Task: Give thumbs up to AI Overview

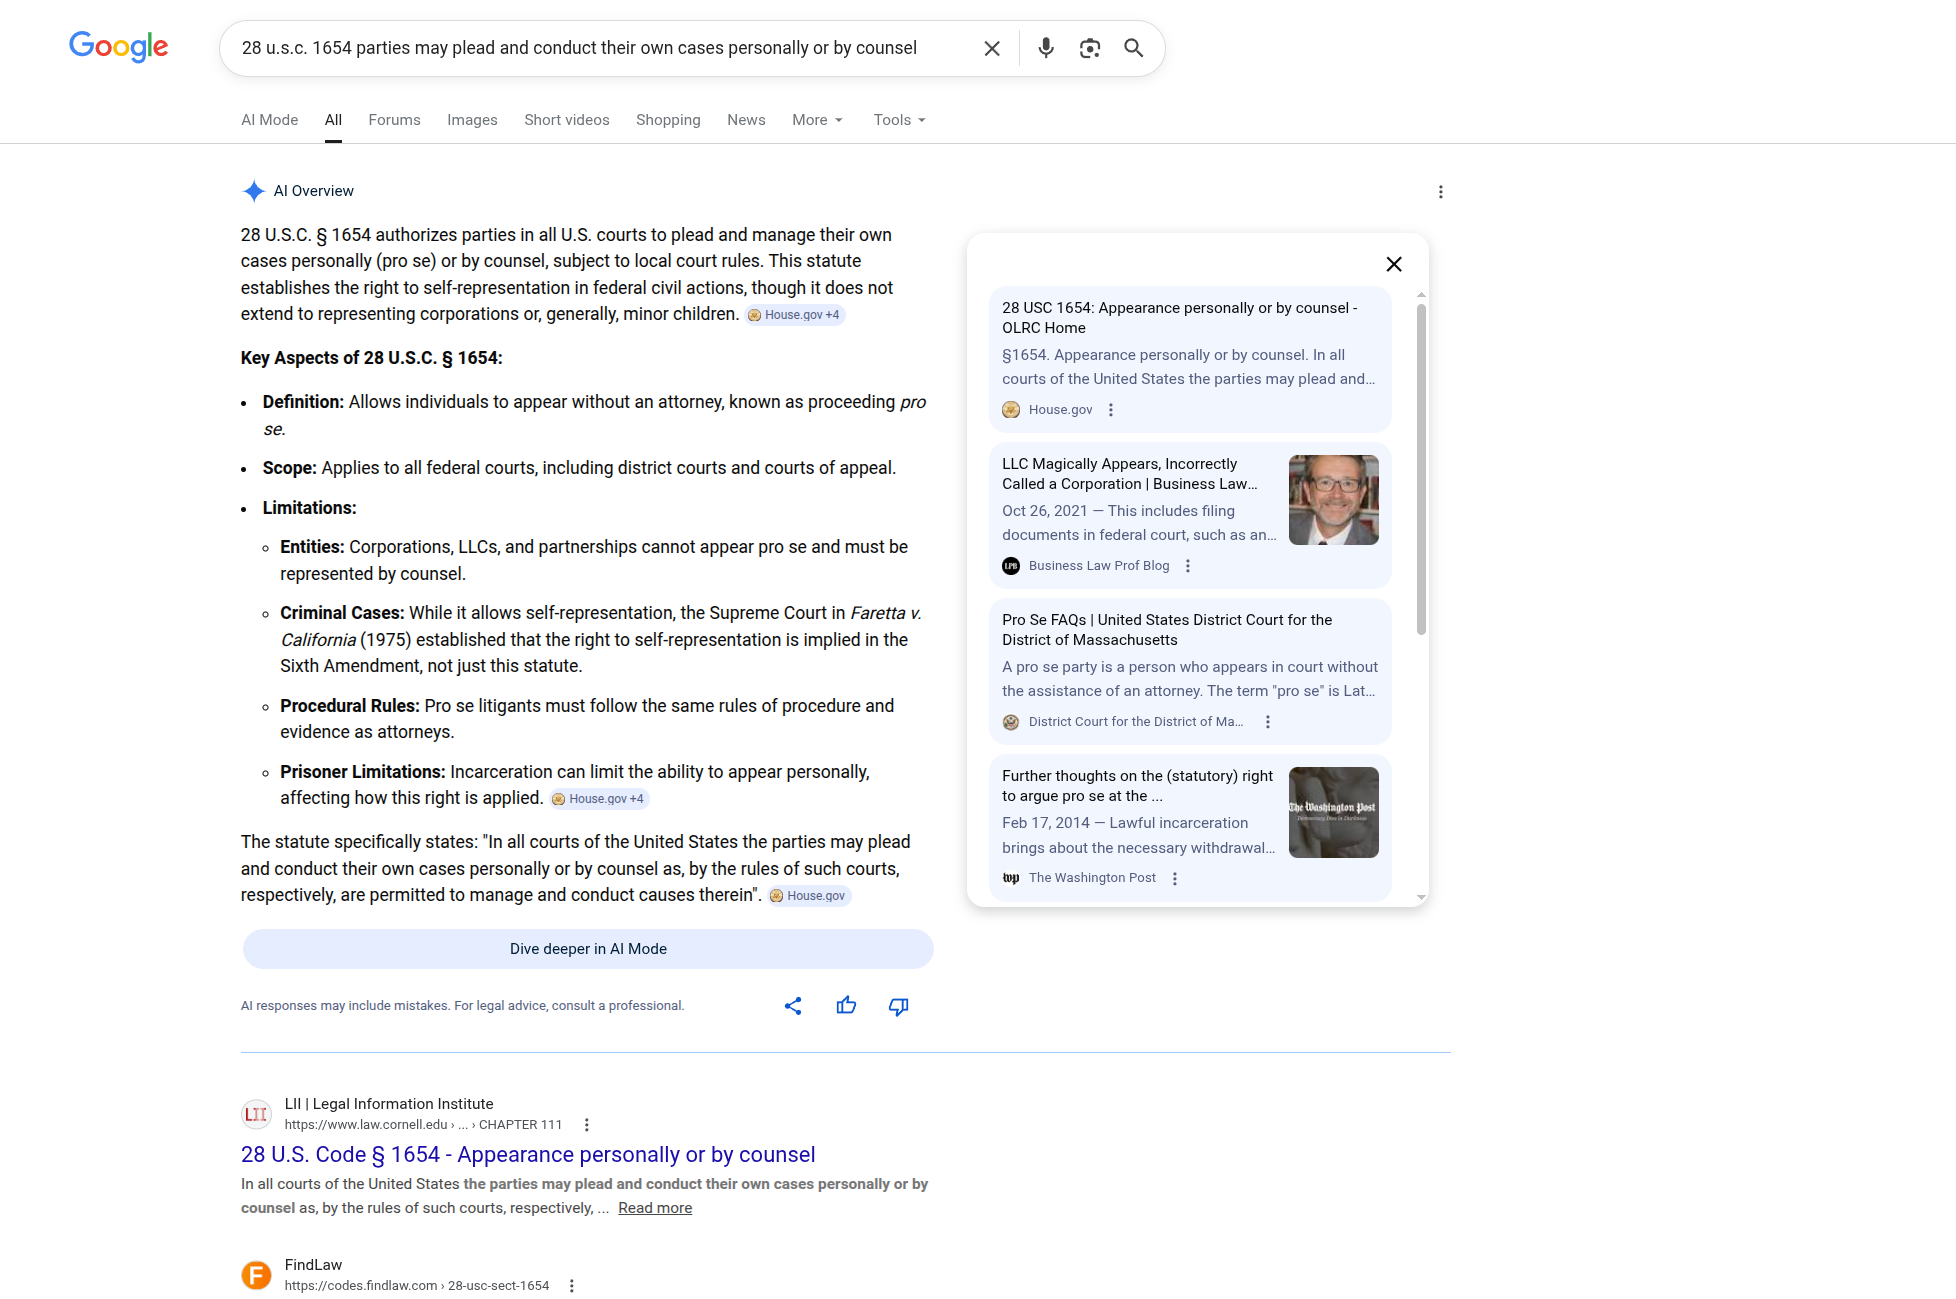Action: [846, 1006]
